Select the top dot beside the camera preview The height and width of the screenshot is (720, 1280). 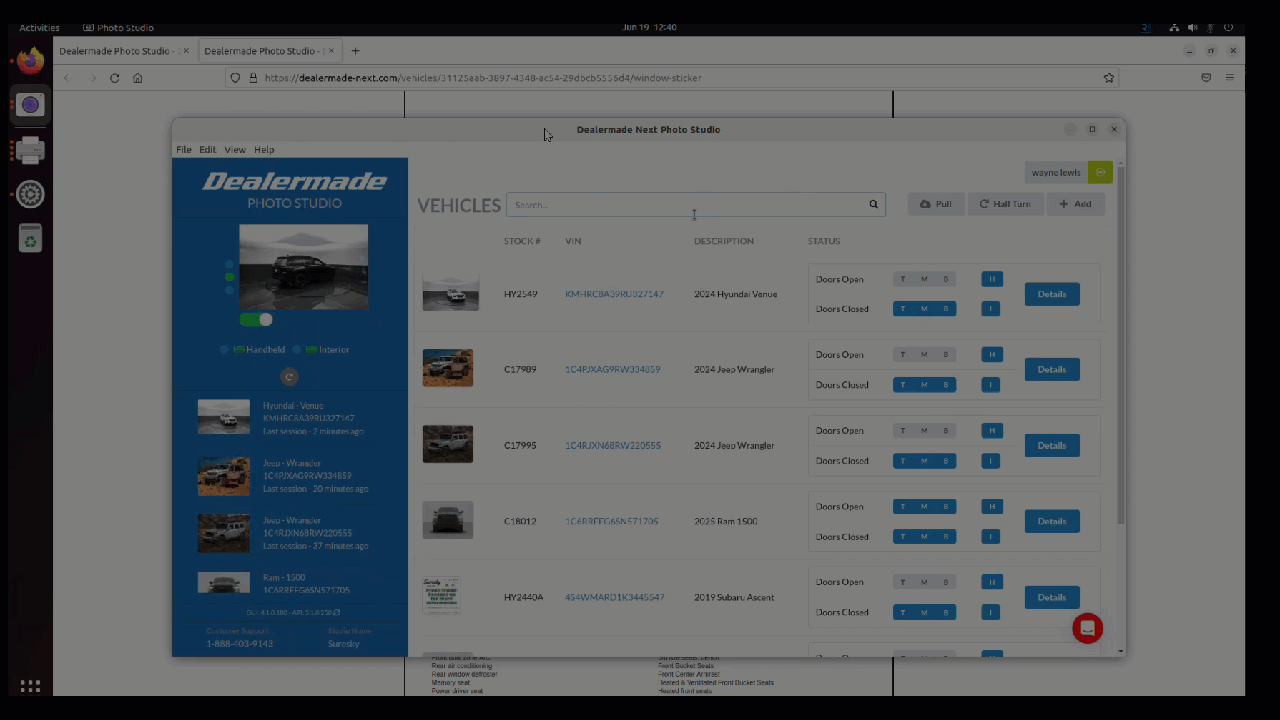[229, 265]
